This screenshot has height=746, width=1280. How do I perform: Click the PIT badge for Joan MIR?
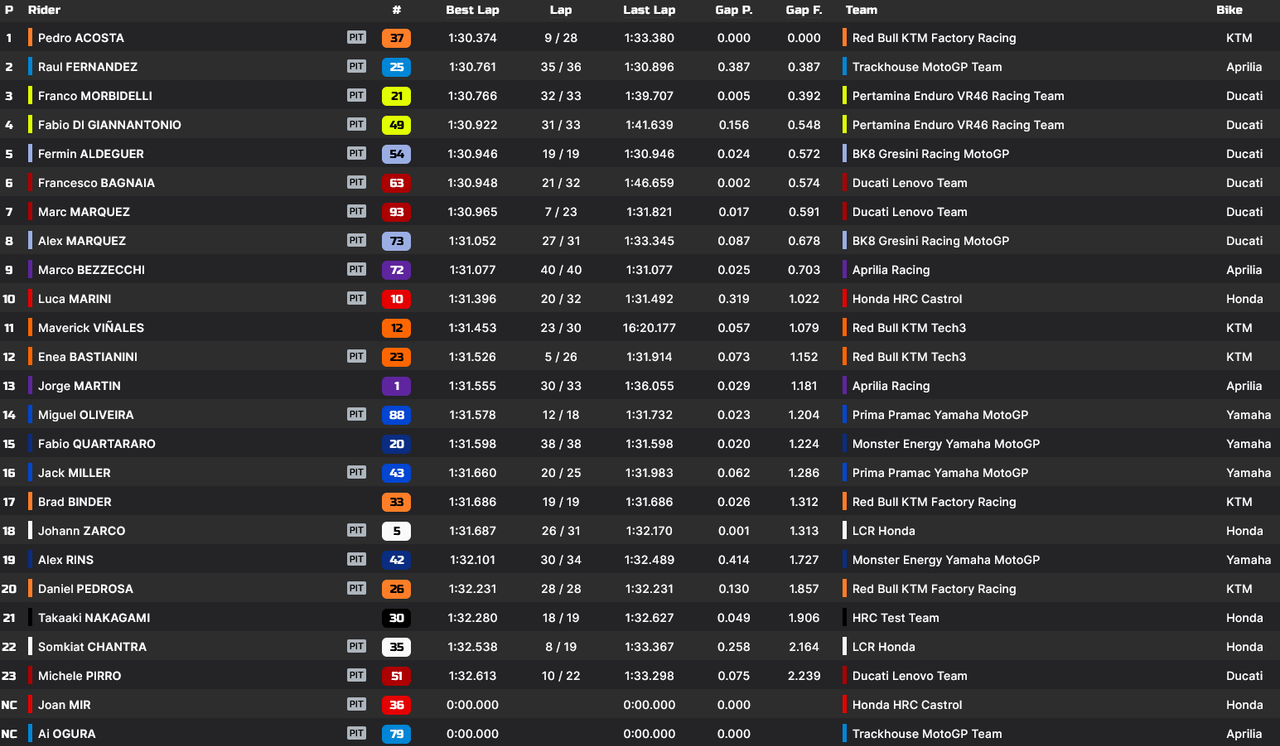pos(356,704)
